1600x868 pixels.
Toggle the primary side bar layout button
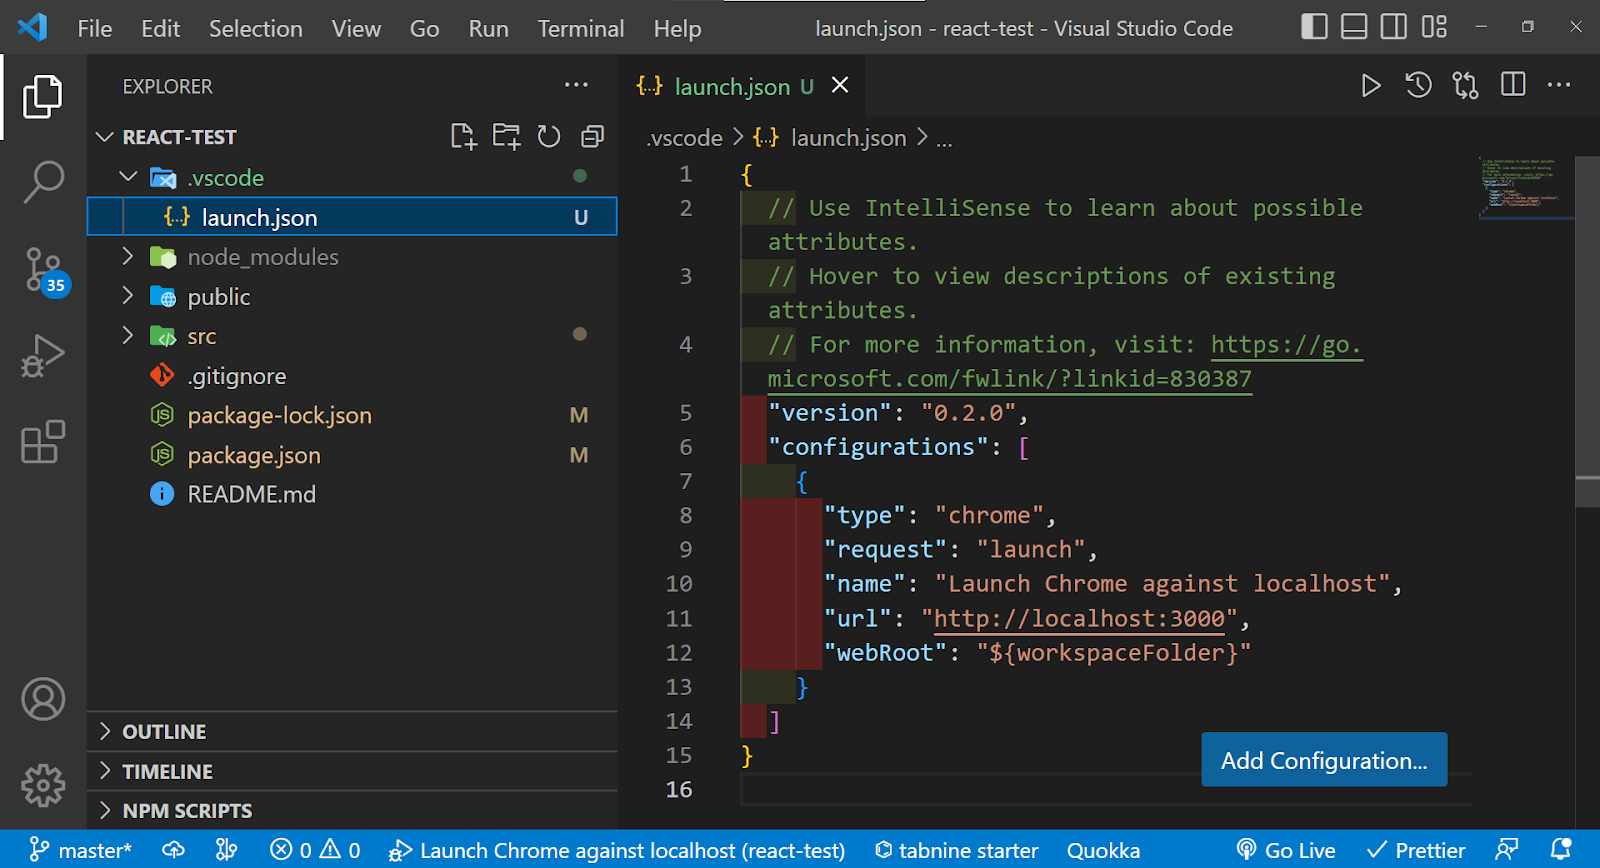click(1314, 27)
